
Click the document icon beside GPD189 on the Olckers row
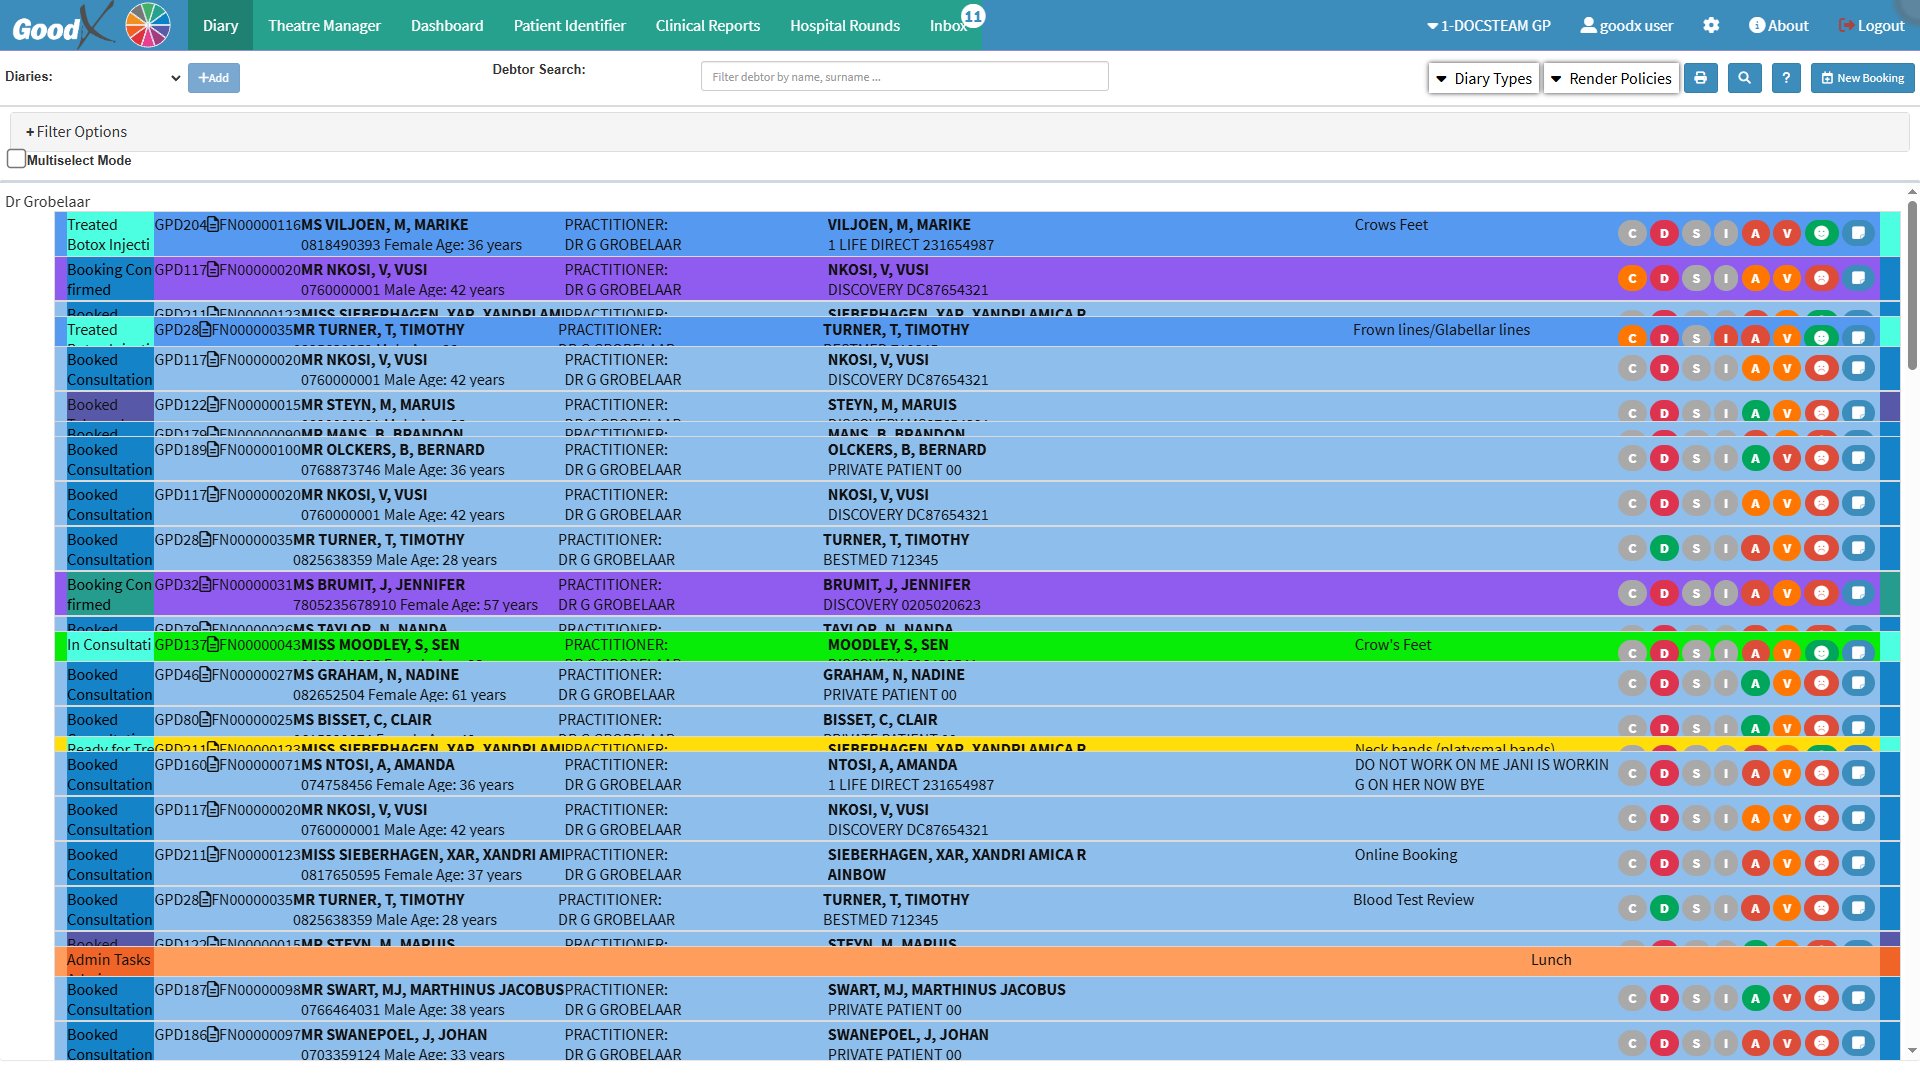click(213, 450)
